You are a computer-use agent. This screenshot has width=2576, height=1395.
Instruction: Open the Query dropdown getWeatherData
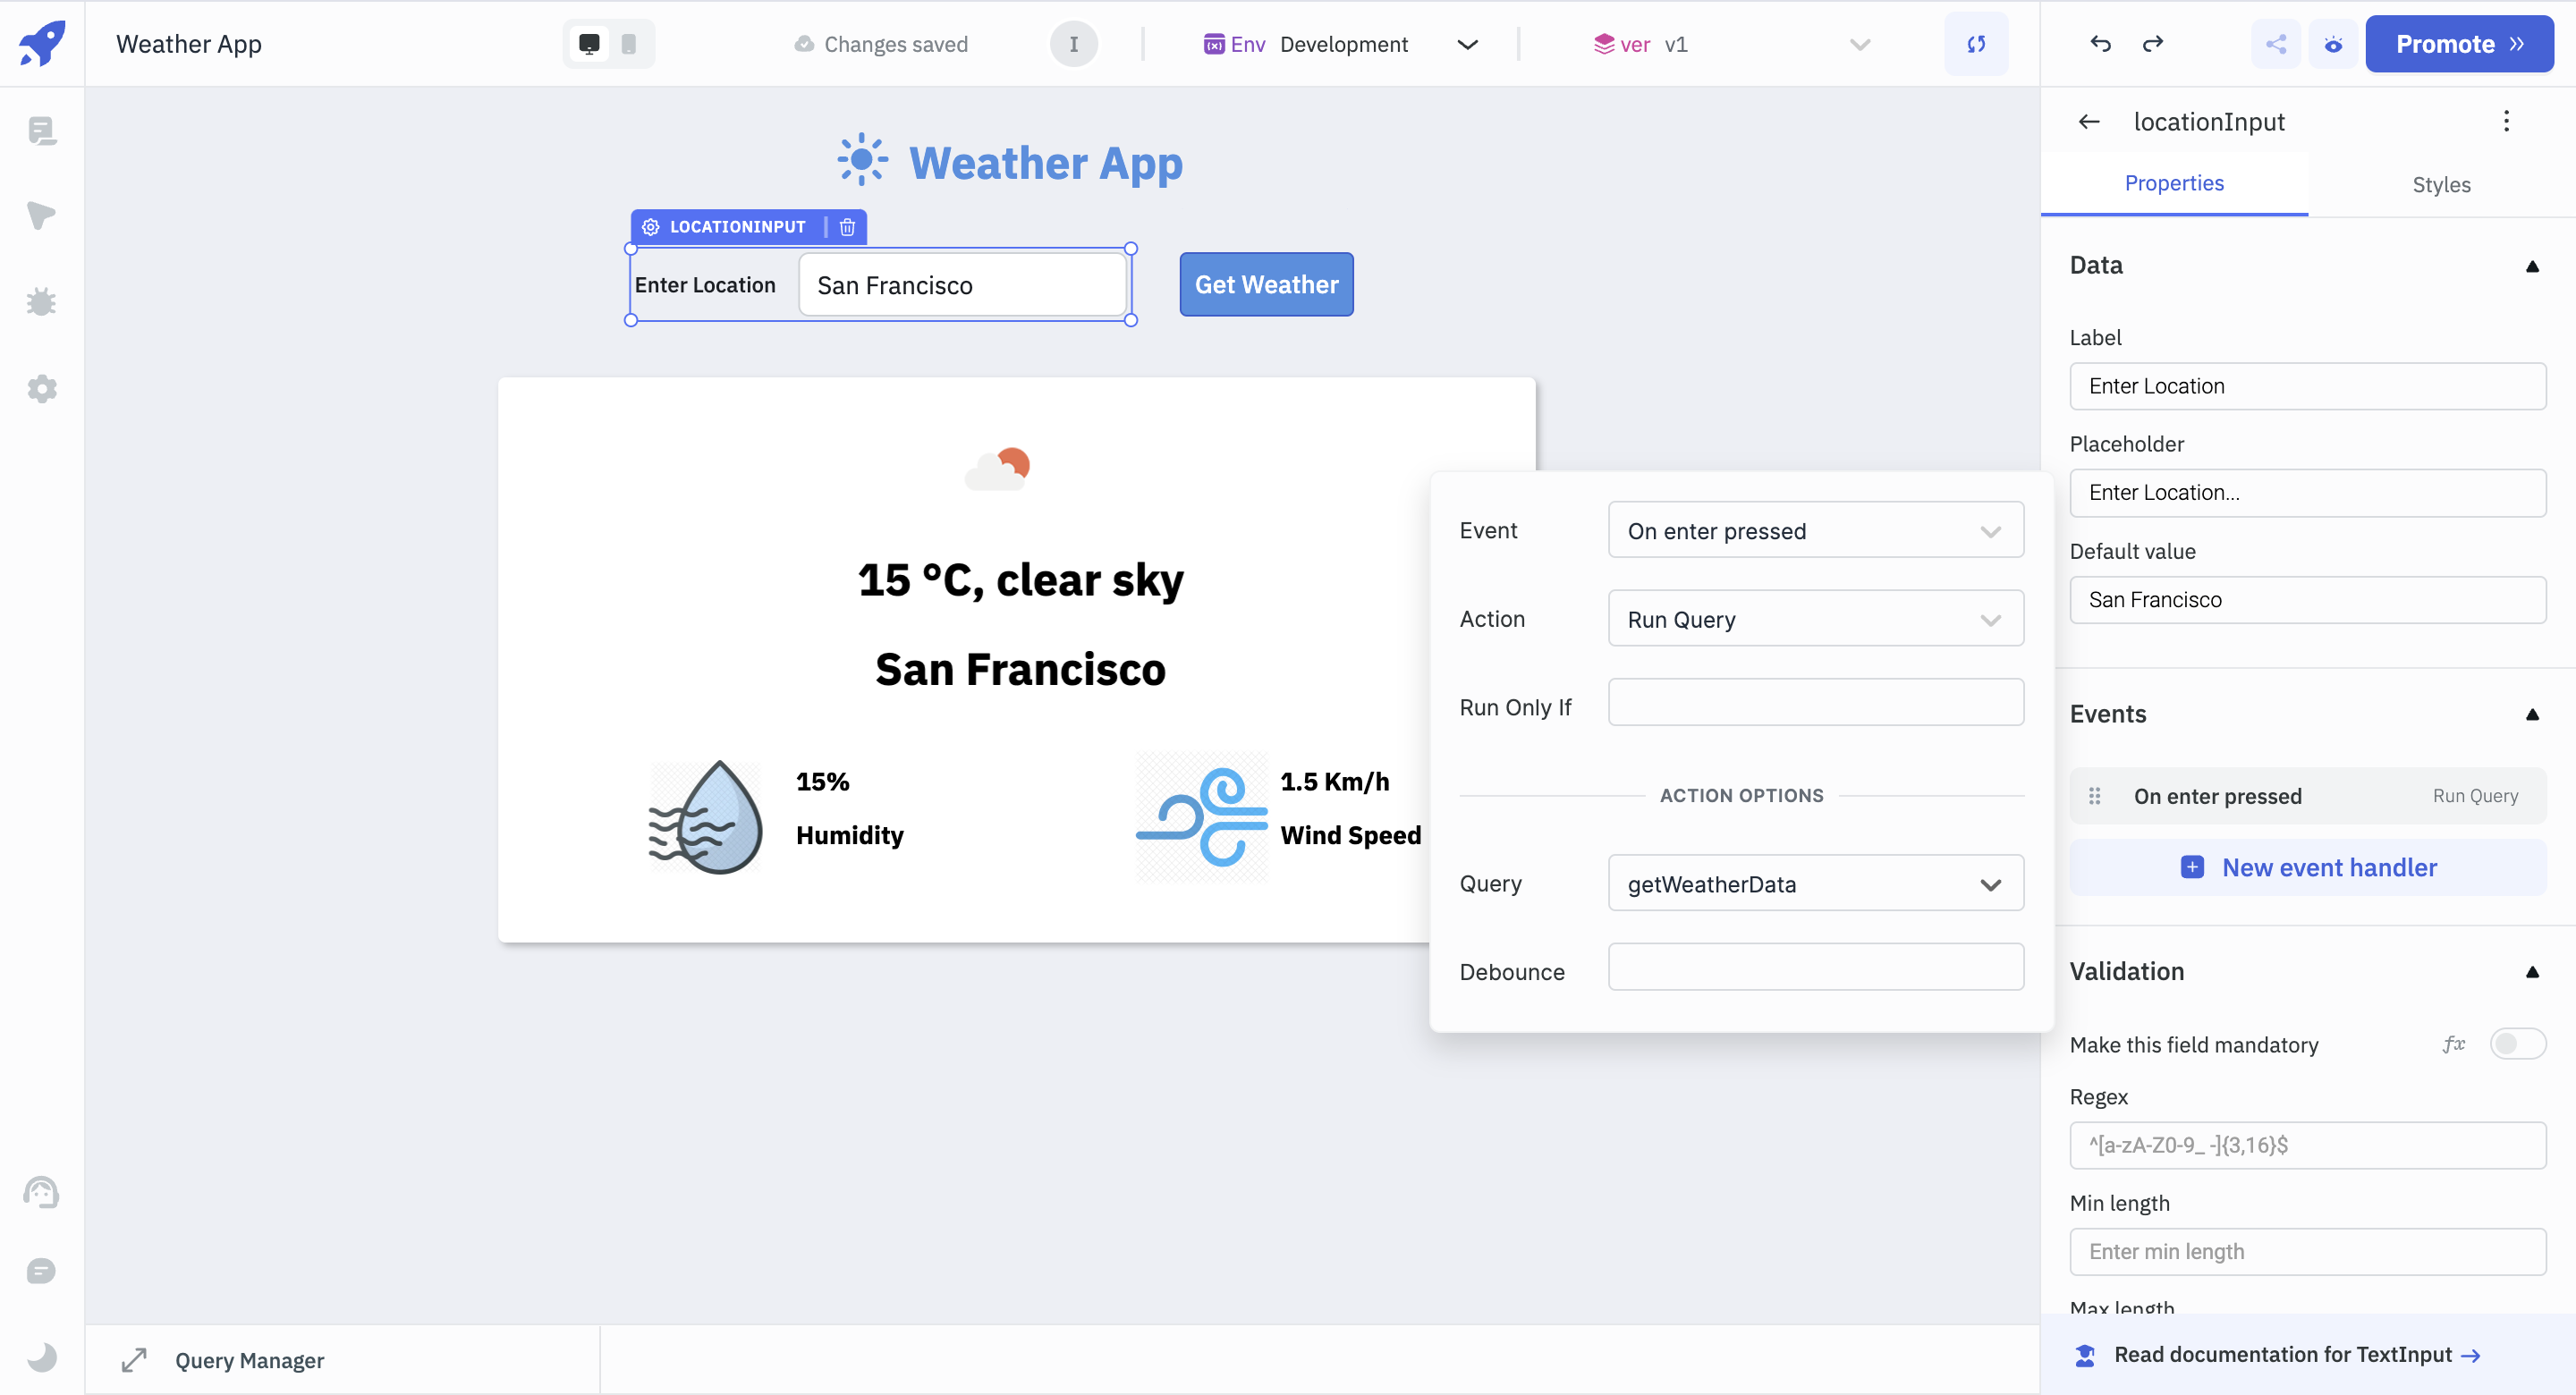(1815, 884)
